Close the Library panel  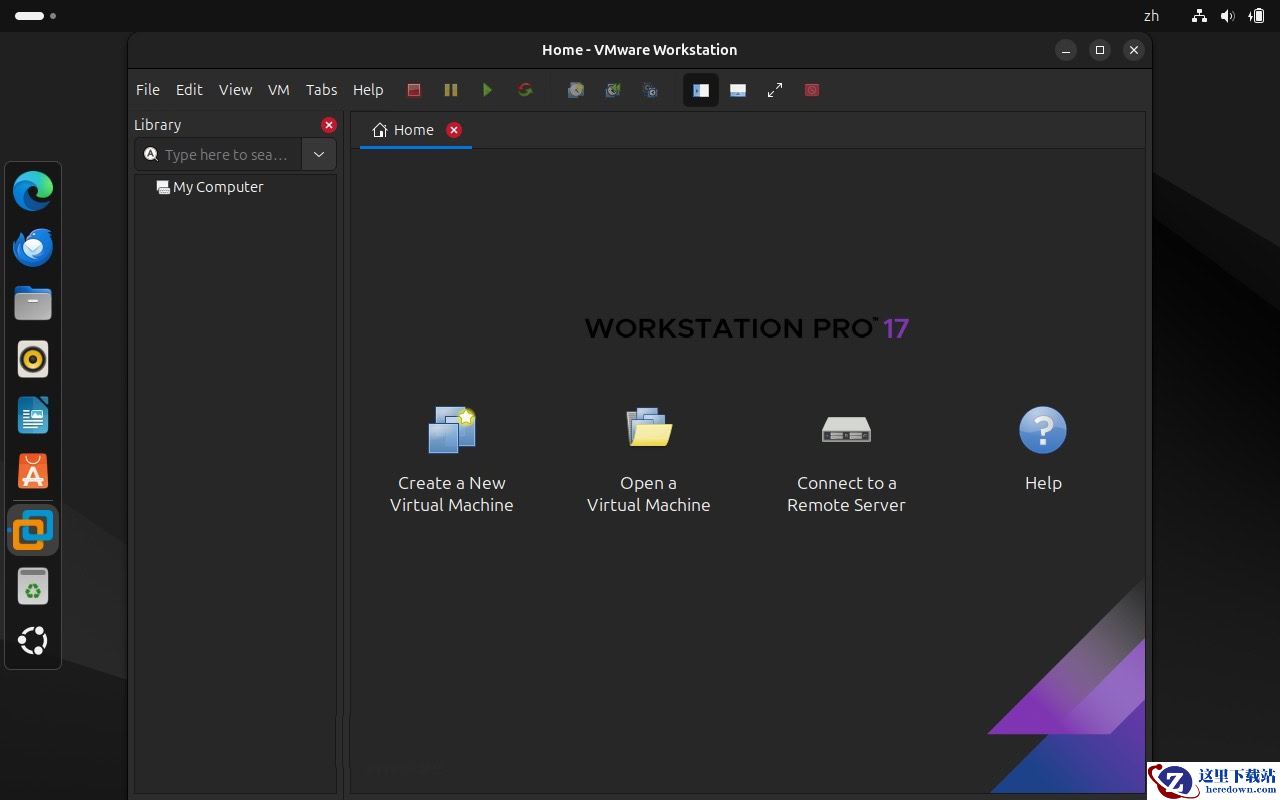click(x=329, y=125)
